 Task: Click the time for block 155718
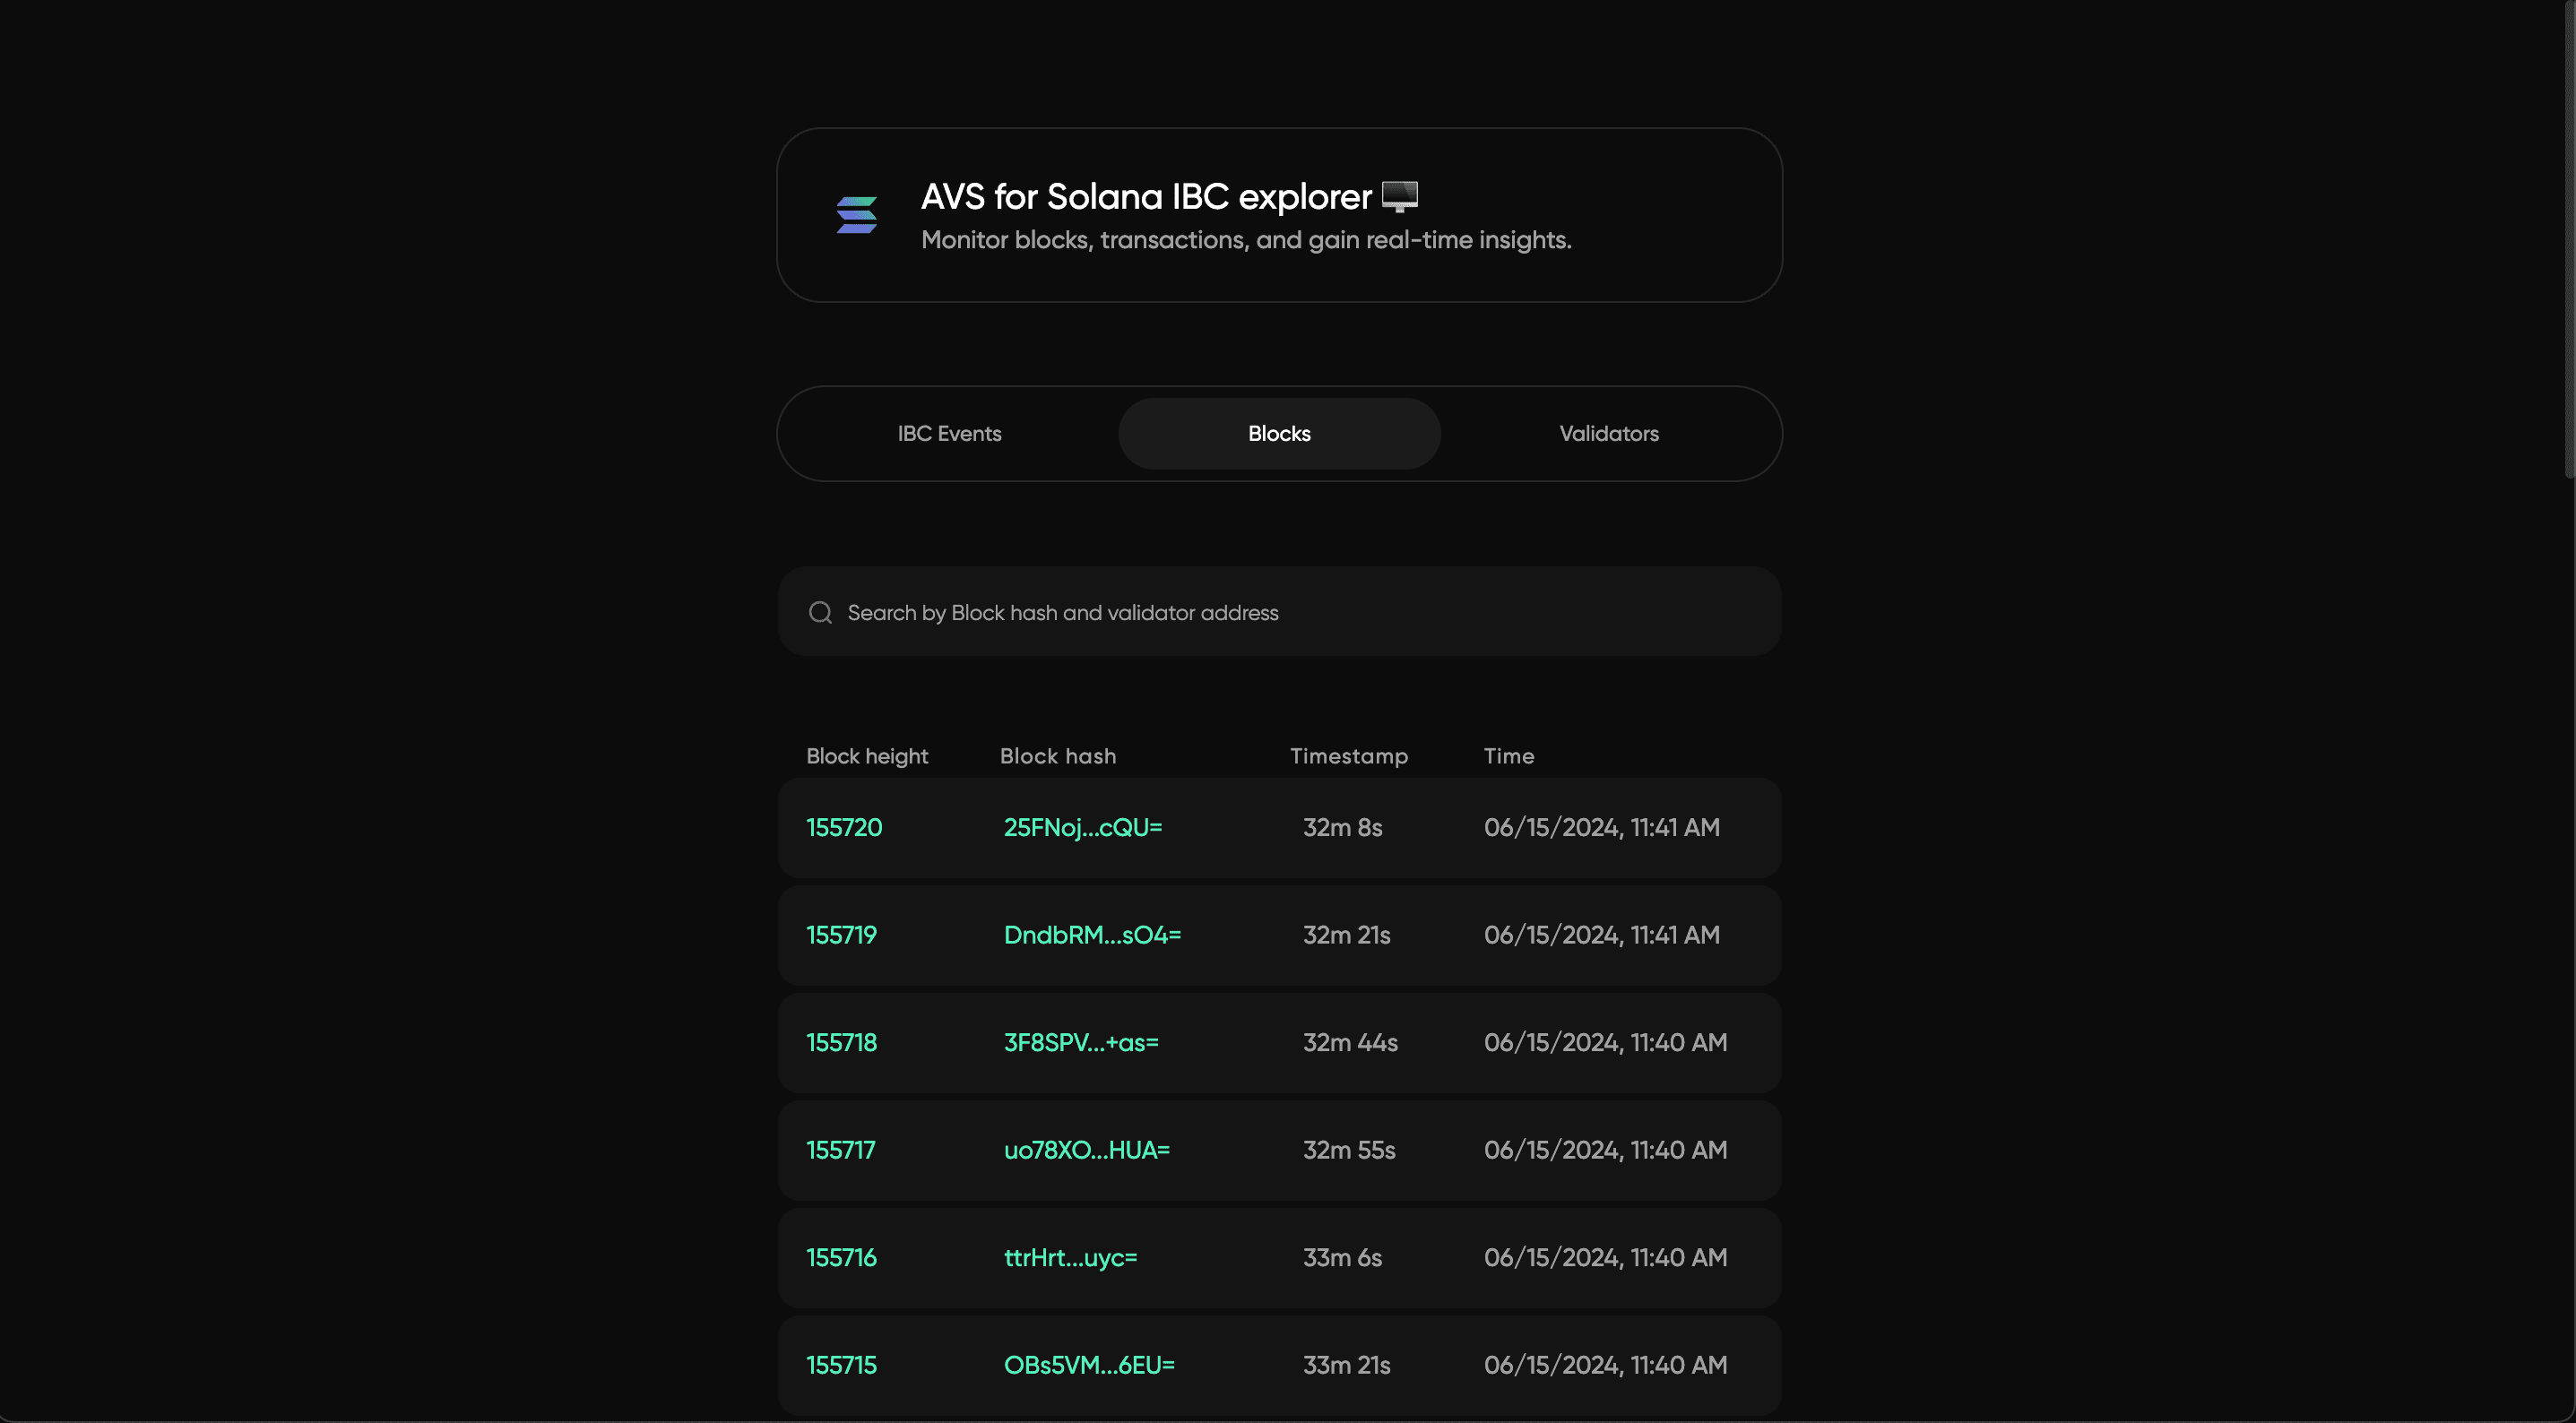coord(1605,1043)
